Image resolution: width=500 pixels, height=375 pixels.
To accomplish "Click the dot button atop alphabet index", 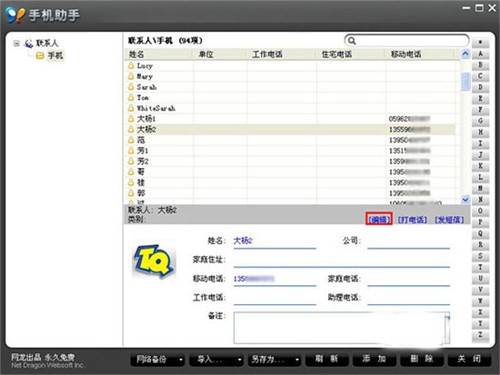I will point(480,42).
